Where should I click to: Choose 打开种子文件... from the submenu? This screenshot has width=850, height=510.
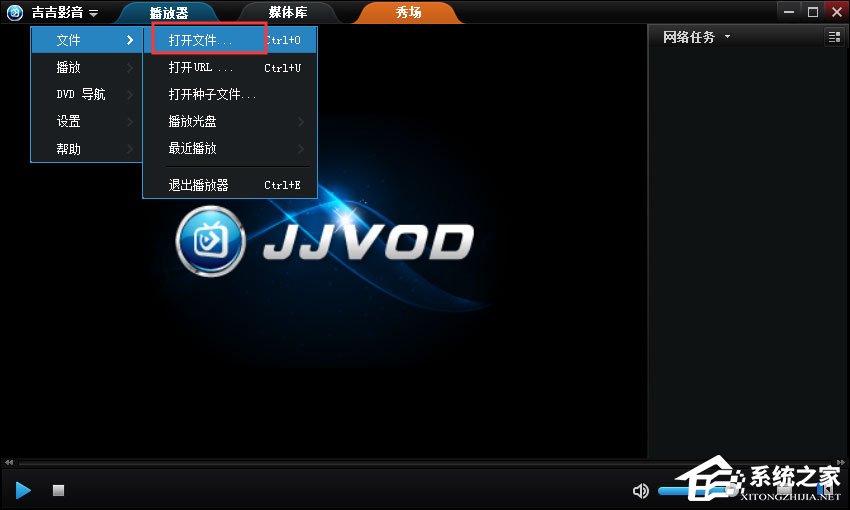pyautogui.click(x=230, y=94)
